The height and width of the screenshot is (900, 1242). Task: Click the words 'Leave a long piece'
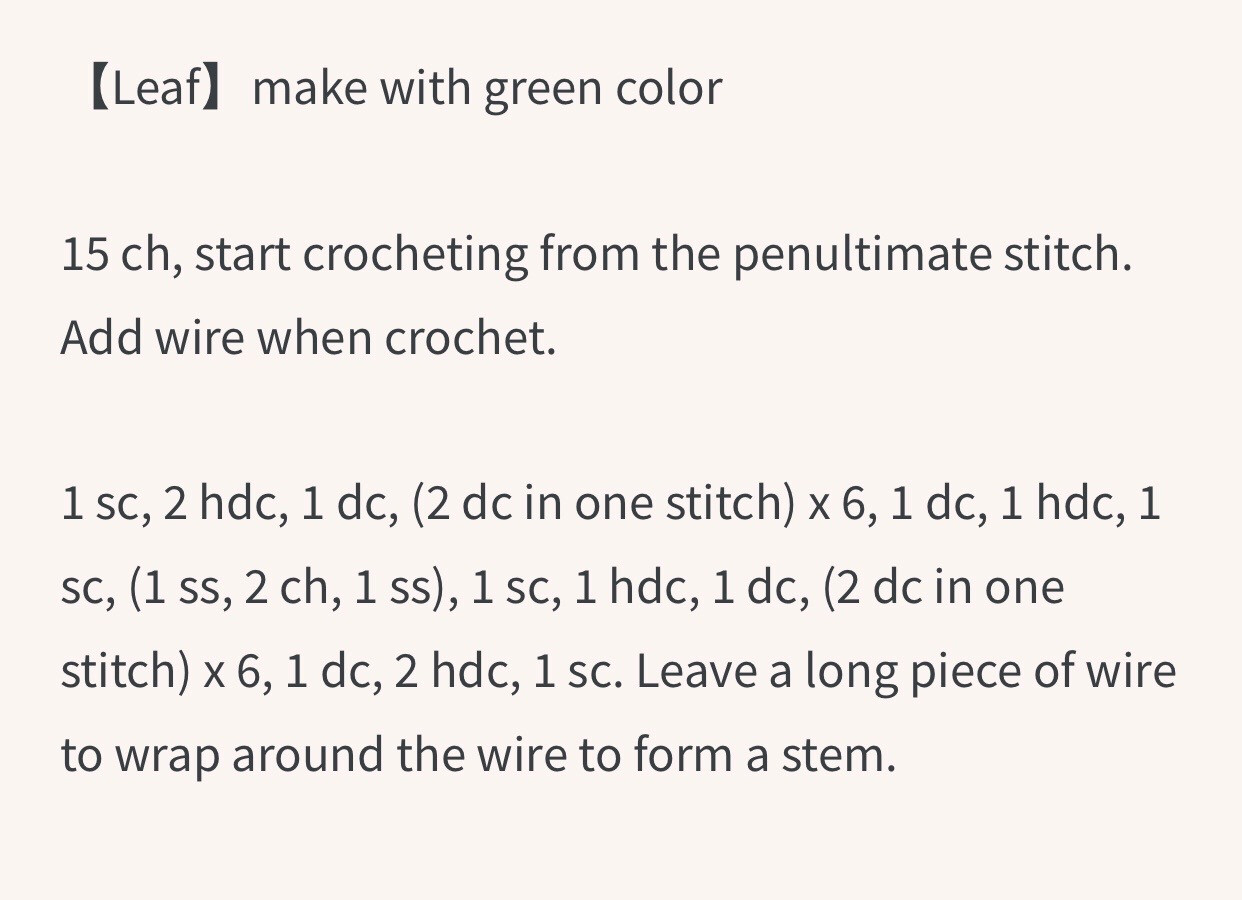coord(829,671)
